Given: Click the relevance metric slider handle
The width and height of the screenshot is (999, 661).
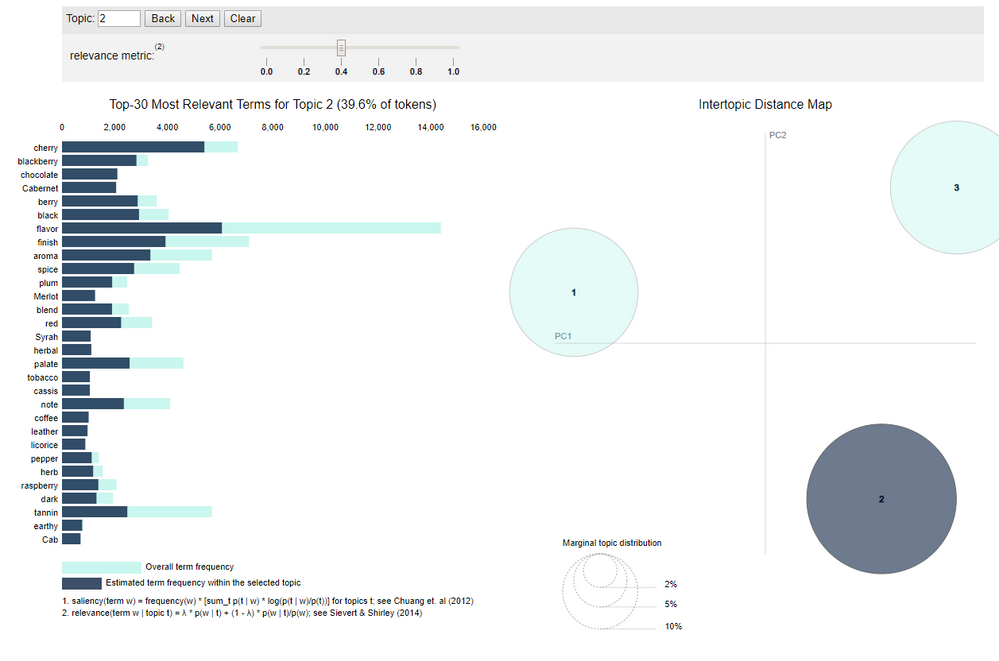Looking at the screenshot, I should pyautogui.click(x=341, y=48).
